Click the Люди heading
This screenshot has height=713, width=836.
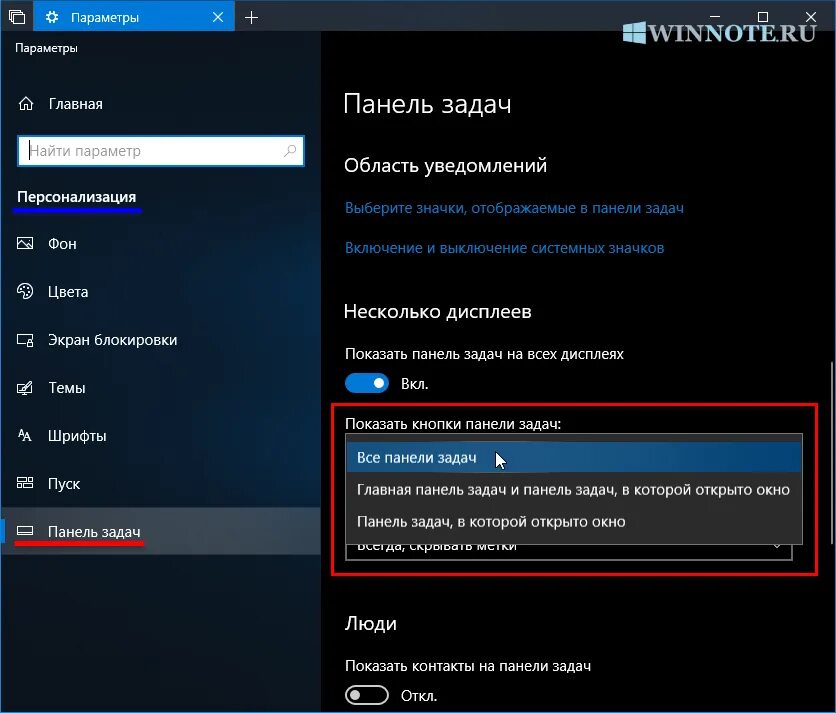click(371, 623)
